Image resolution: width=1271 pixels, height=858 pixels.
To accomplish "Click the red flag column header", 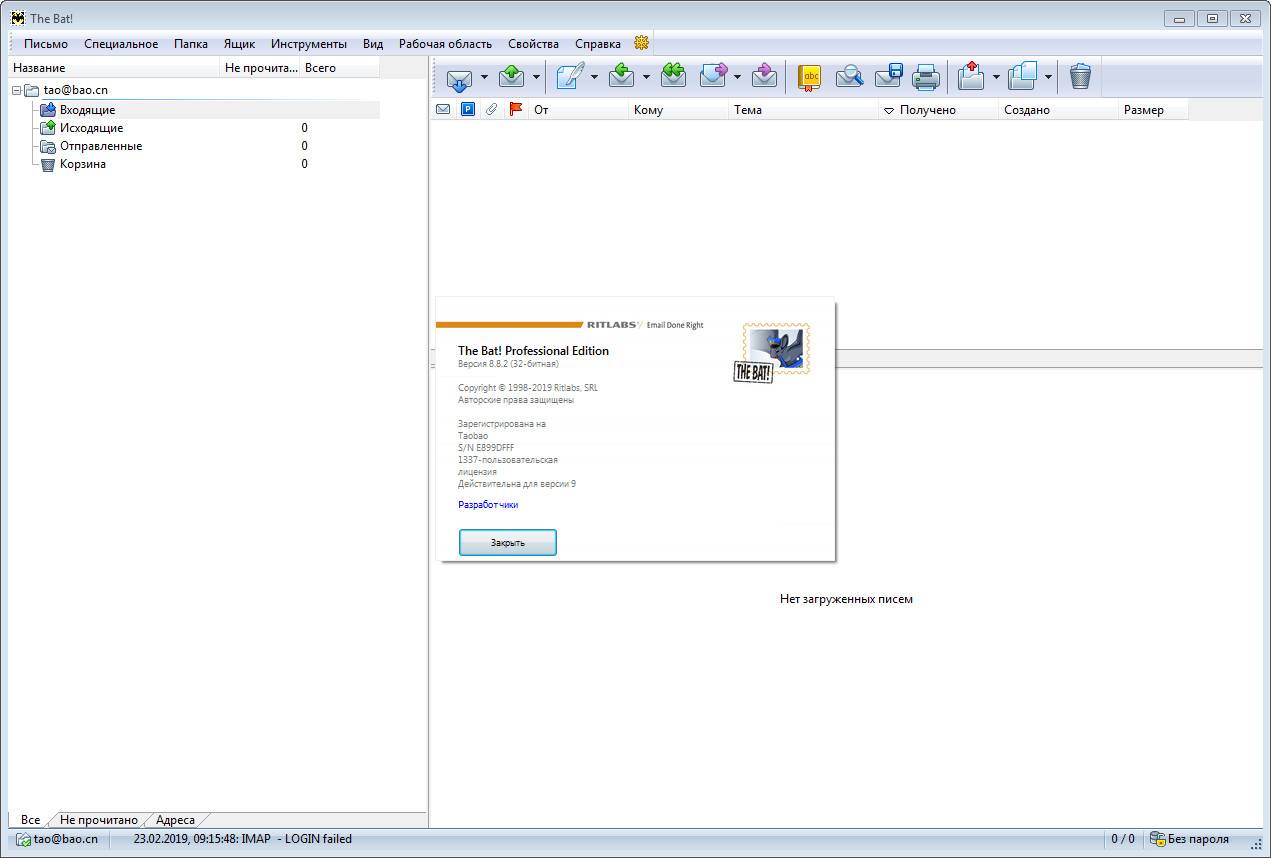I will (516, 110).
